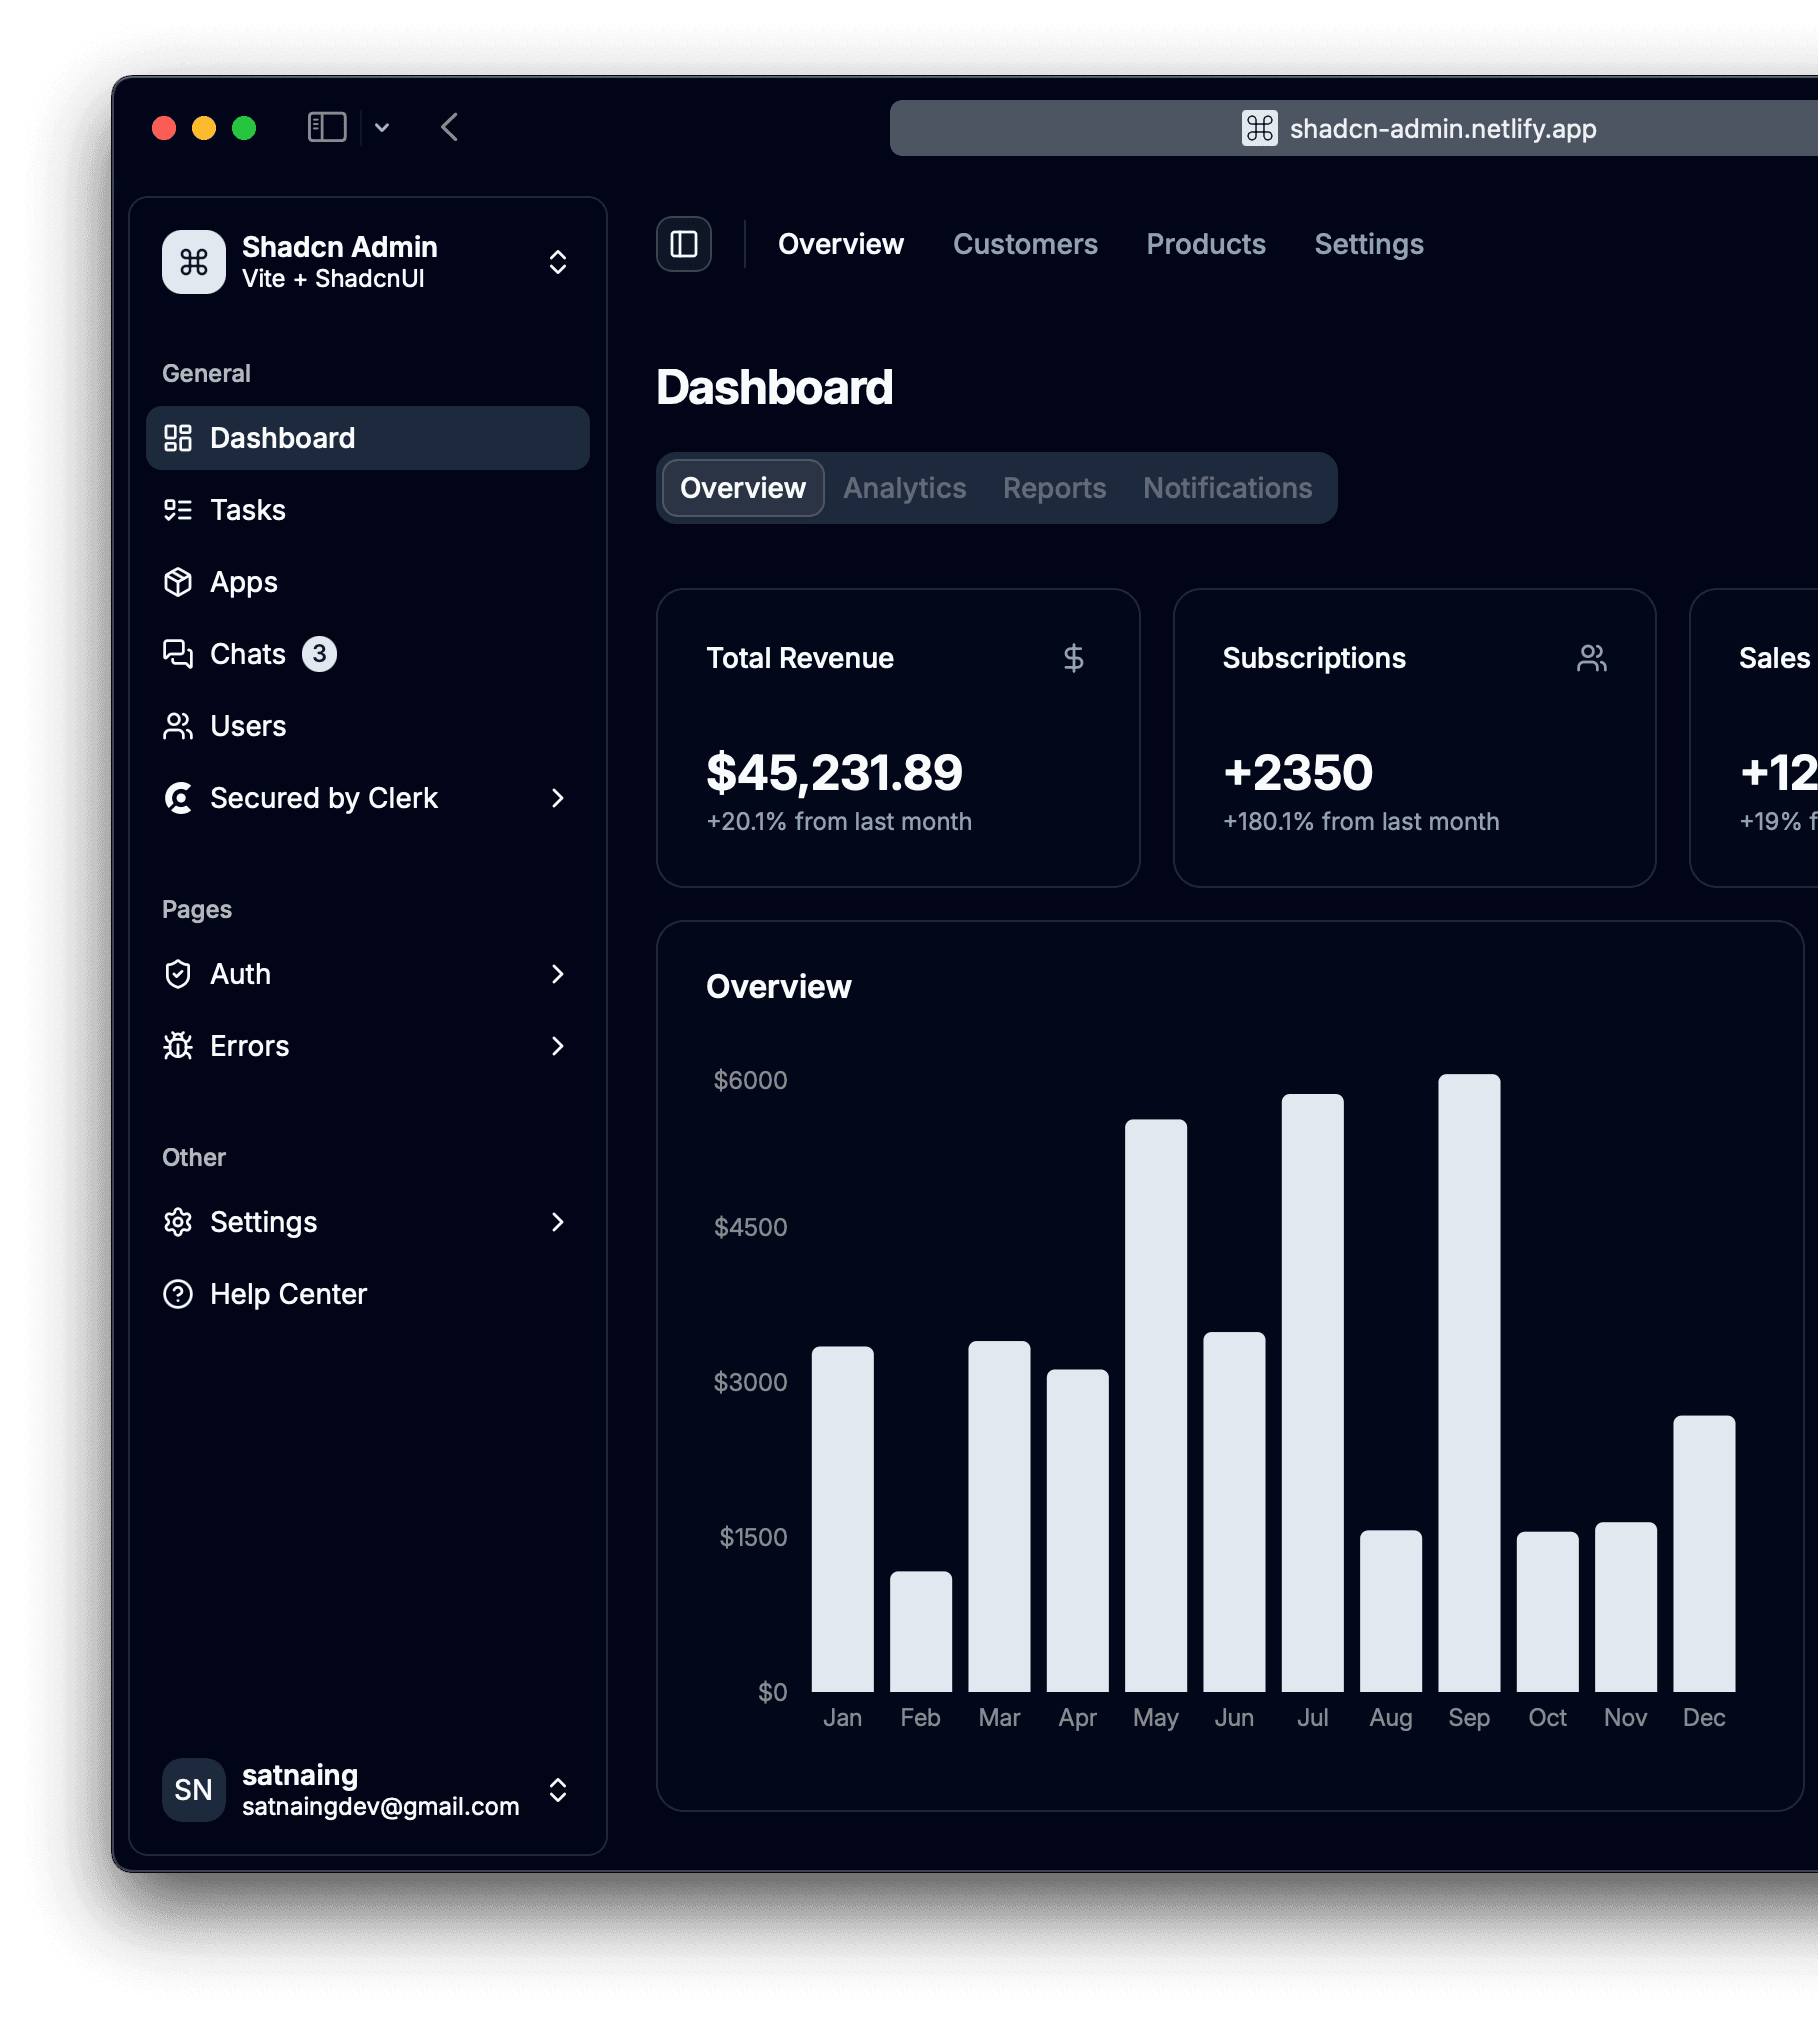Click the Shadcn Admin command logo

(194, 262)
